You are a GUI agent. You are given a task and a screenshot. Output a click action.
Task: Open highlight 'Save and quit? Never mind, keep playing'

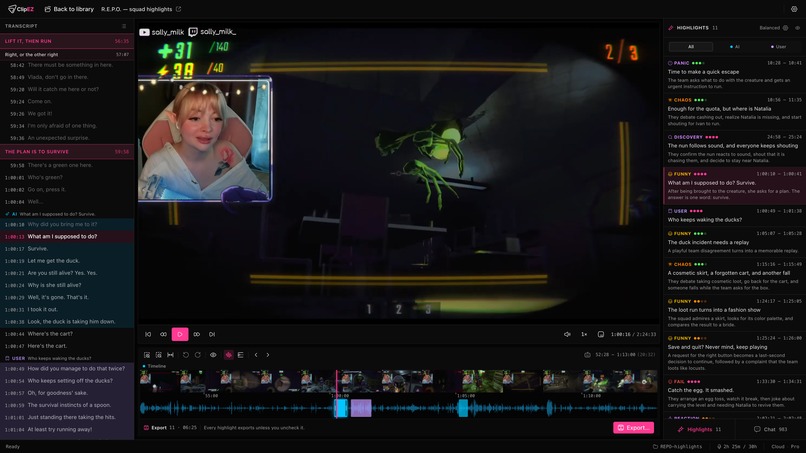[x=734, y=354]
